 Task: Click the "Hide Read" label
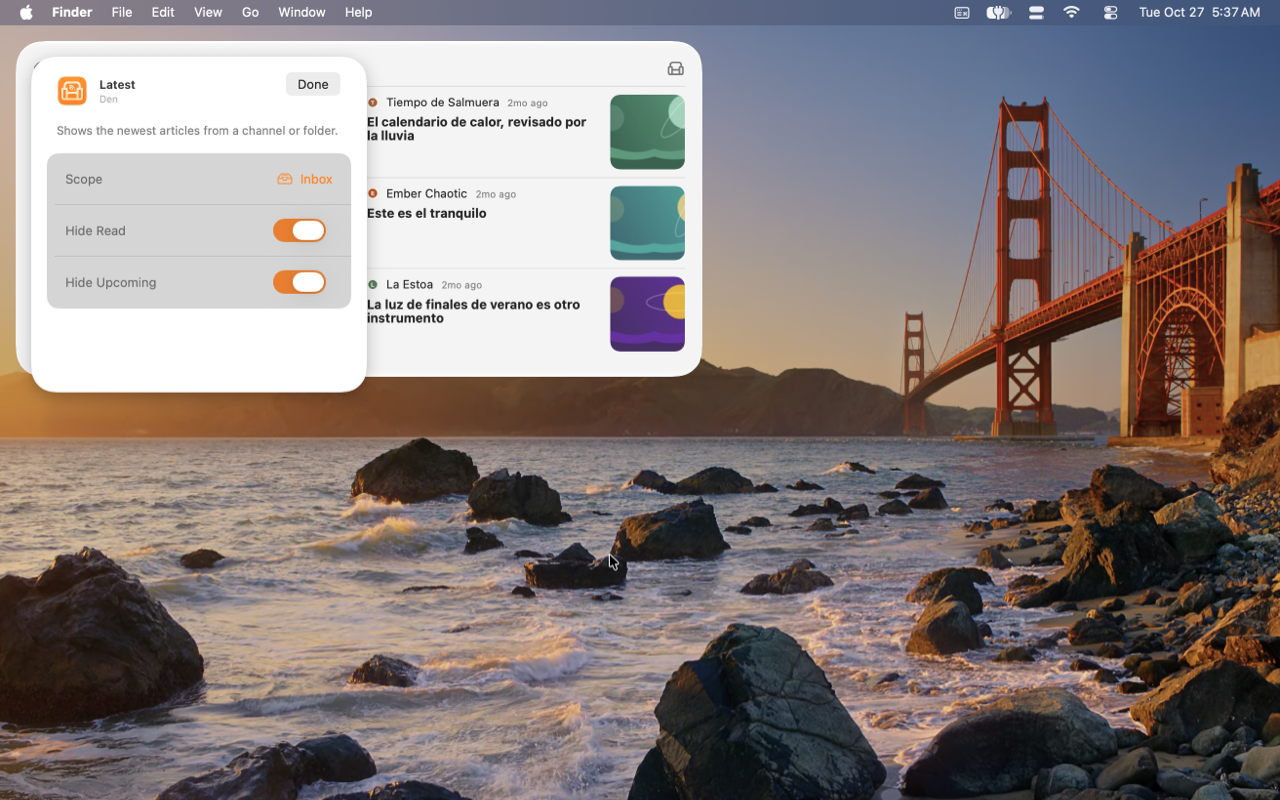(95, 231)
